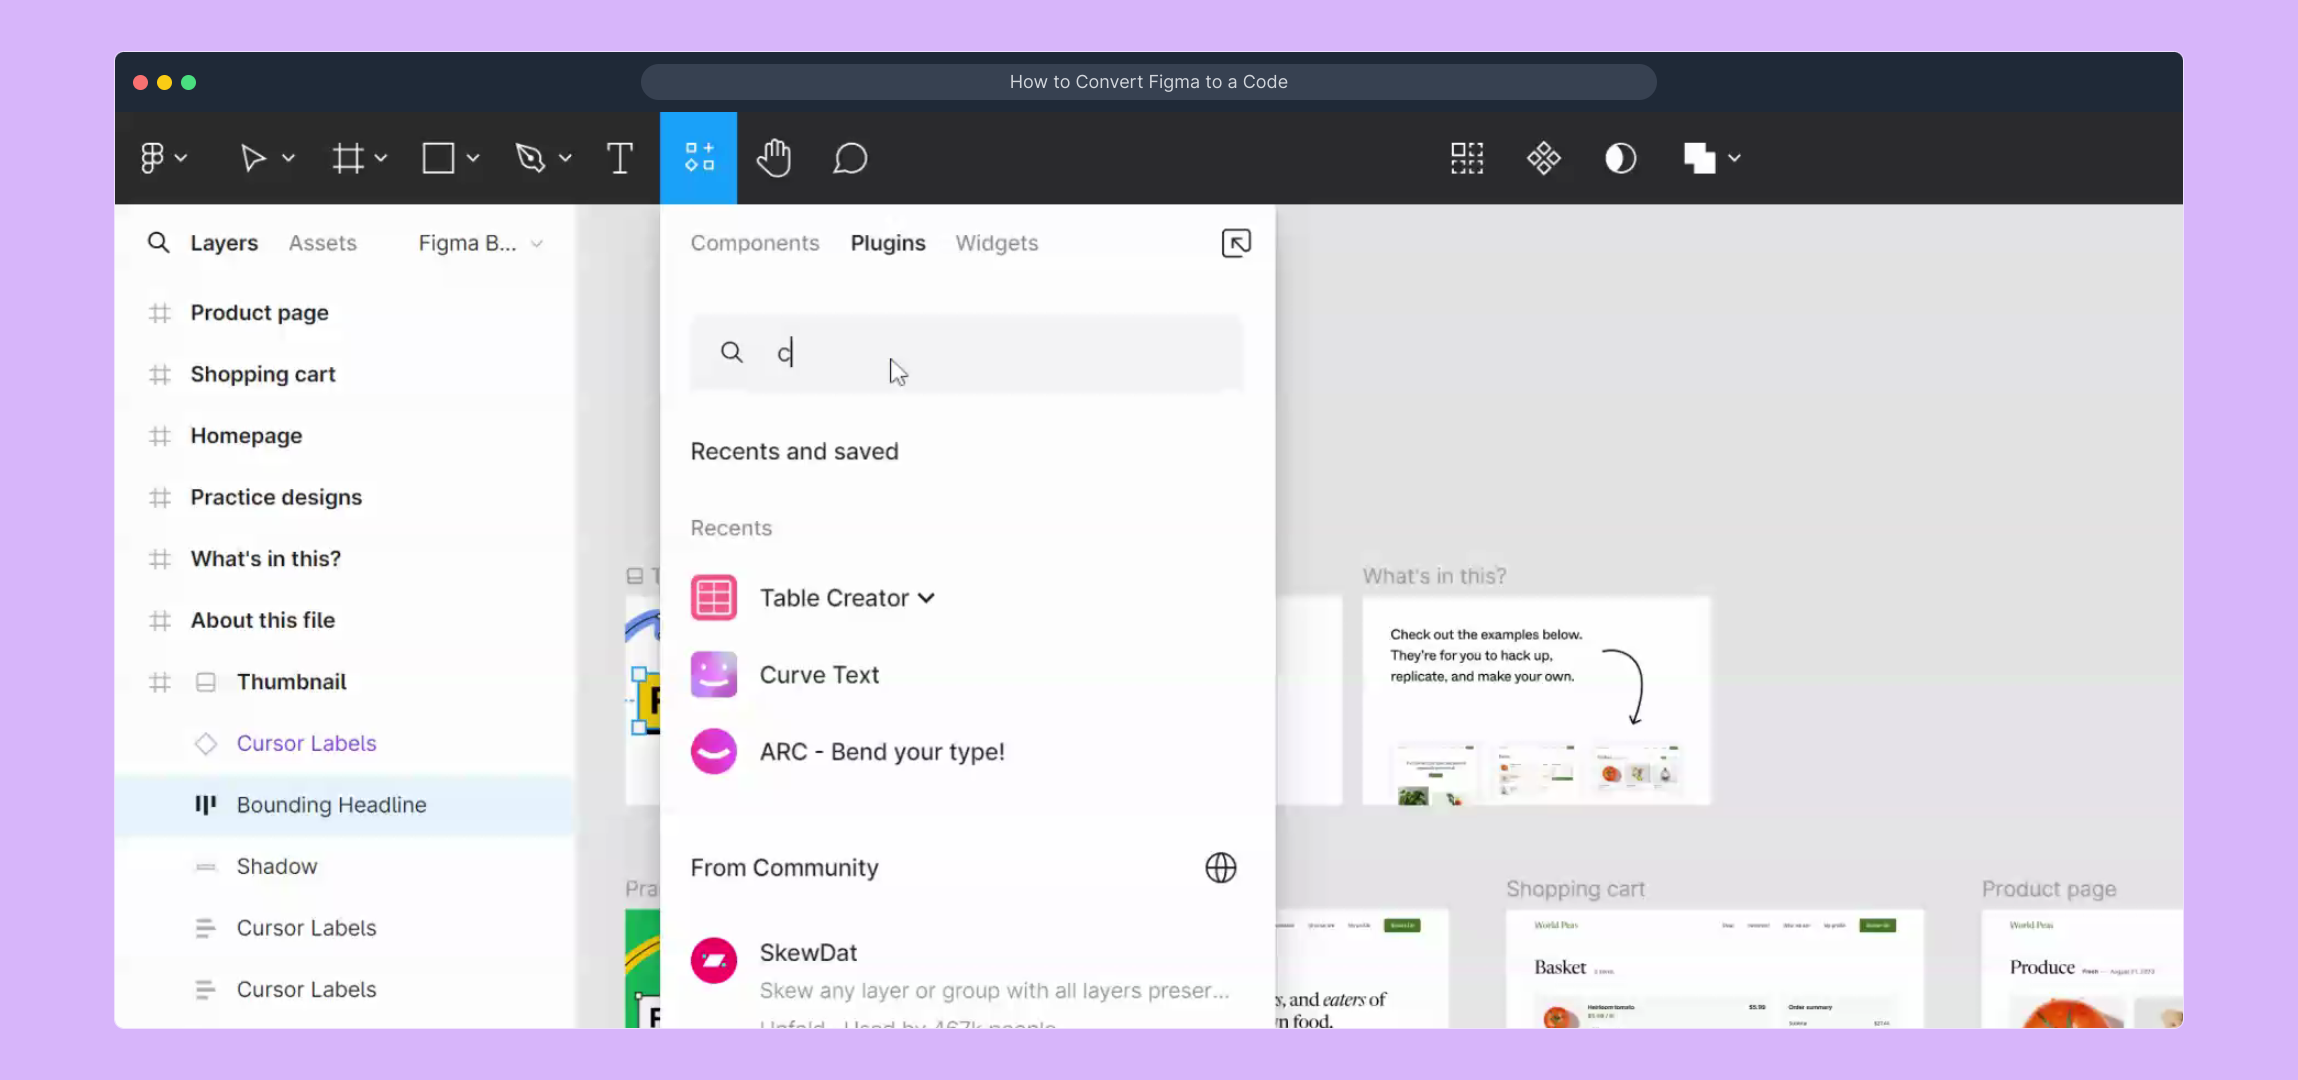Open the Assets panel tab
2298x1080 pixels.
point(322,243)
